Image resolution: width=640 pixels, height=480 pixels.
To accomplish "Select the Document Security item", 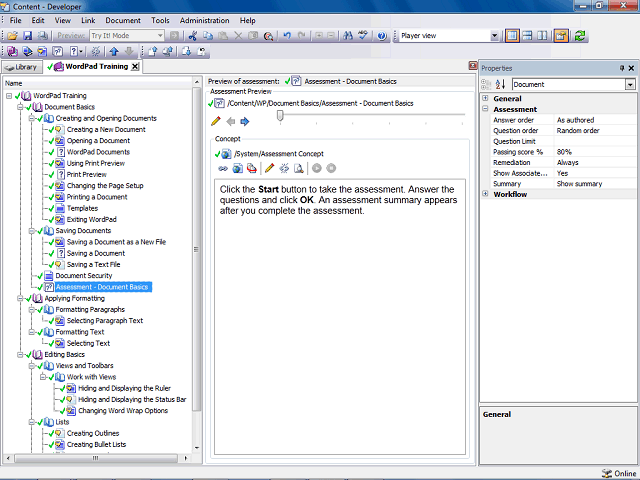I will coord(84,276).
